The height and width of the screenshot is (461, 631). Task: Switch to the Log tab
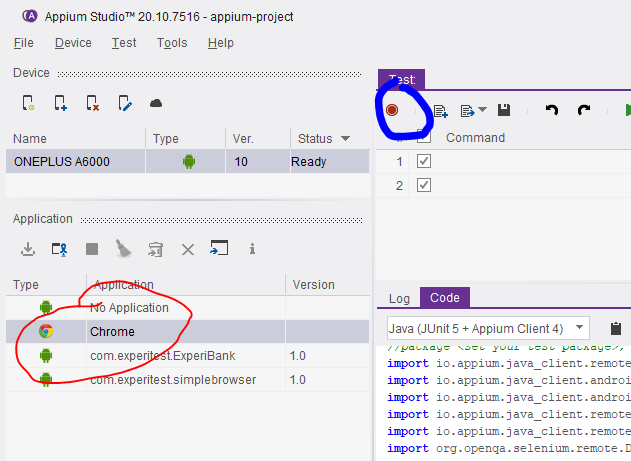pos(399,298)
